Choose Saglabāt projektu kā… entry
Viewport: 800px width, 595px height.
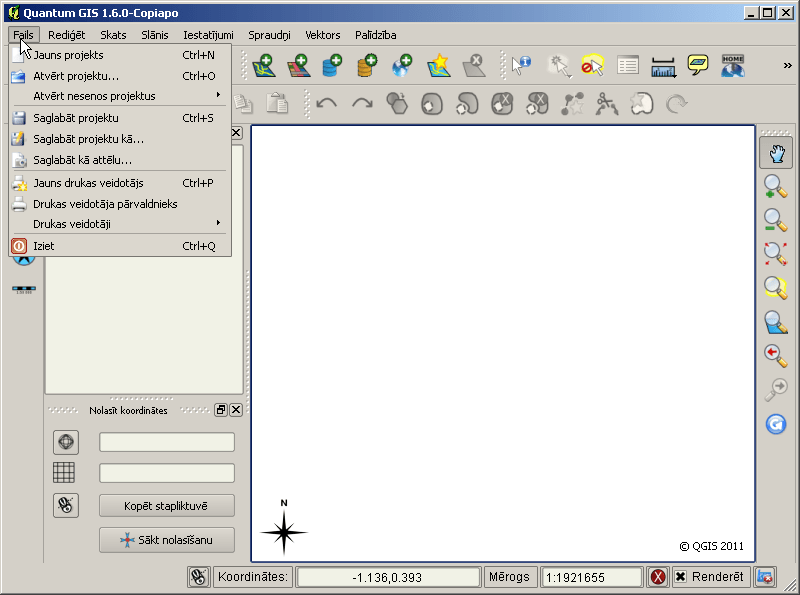(120, 139)
